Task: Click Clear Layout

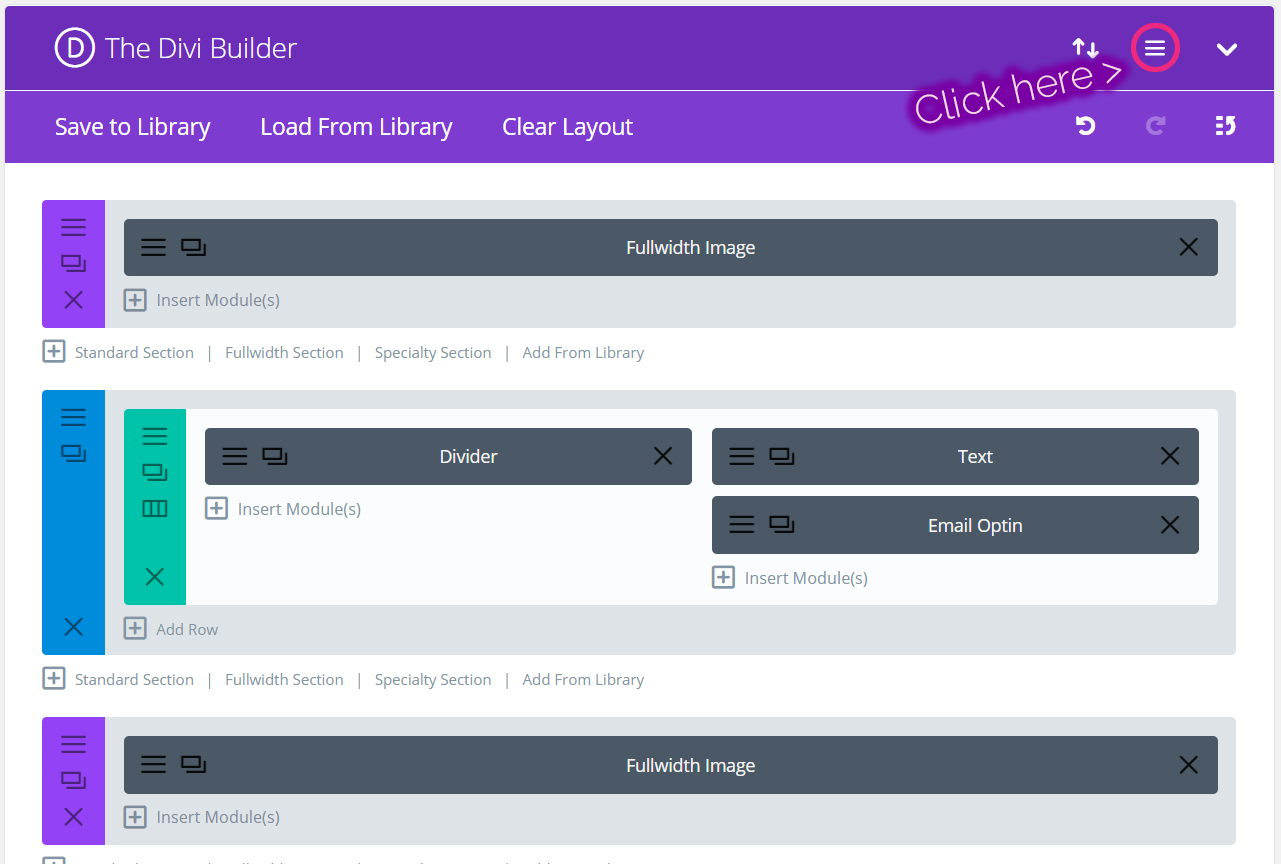Action: click(x=567, y=127)
